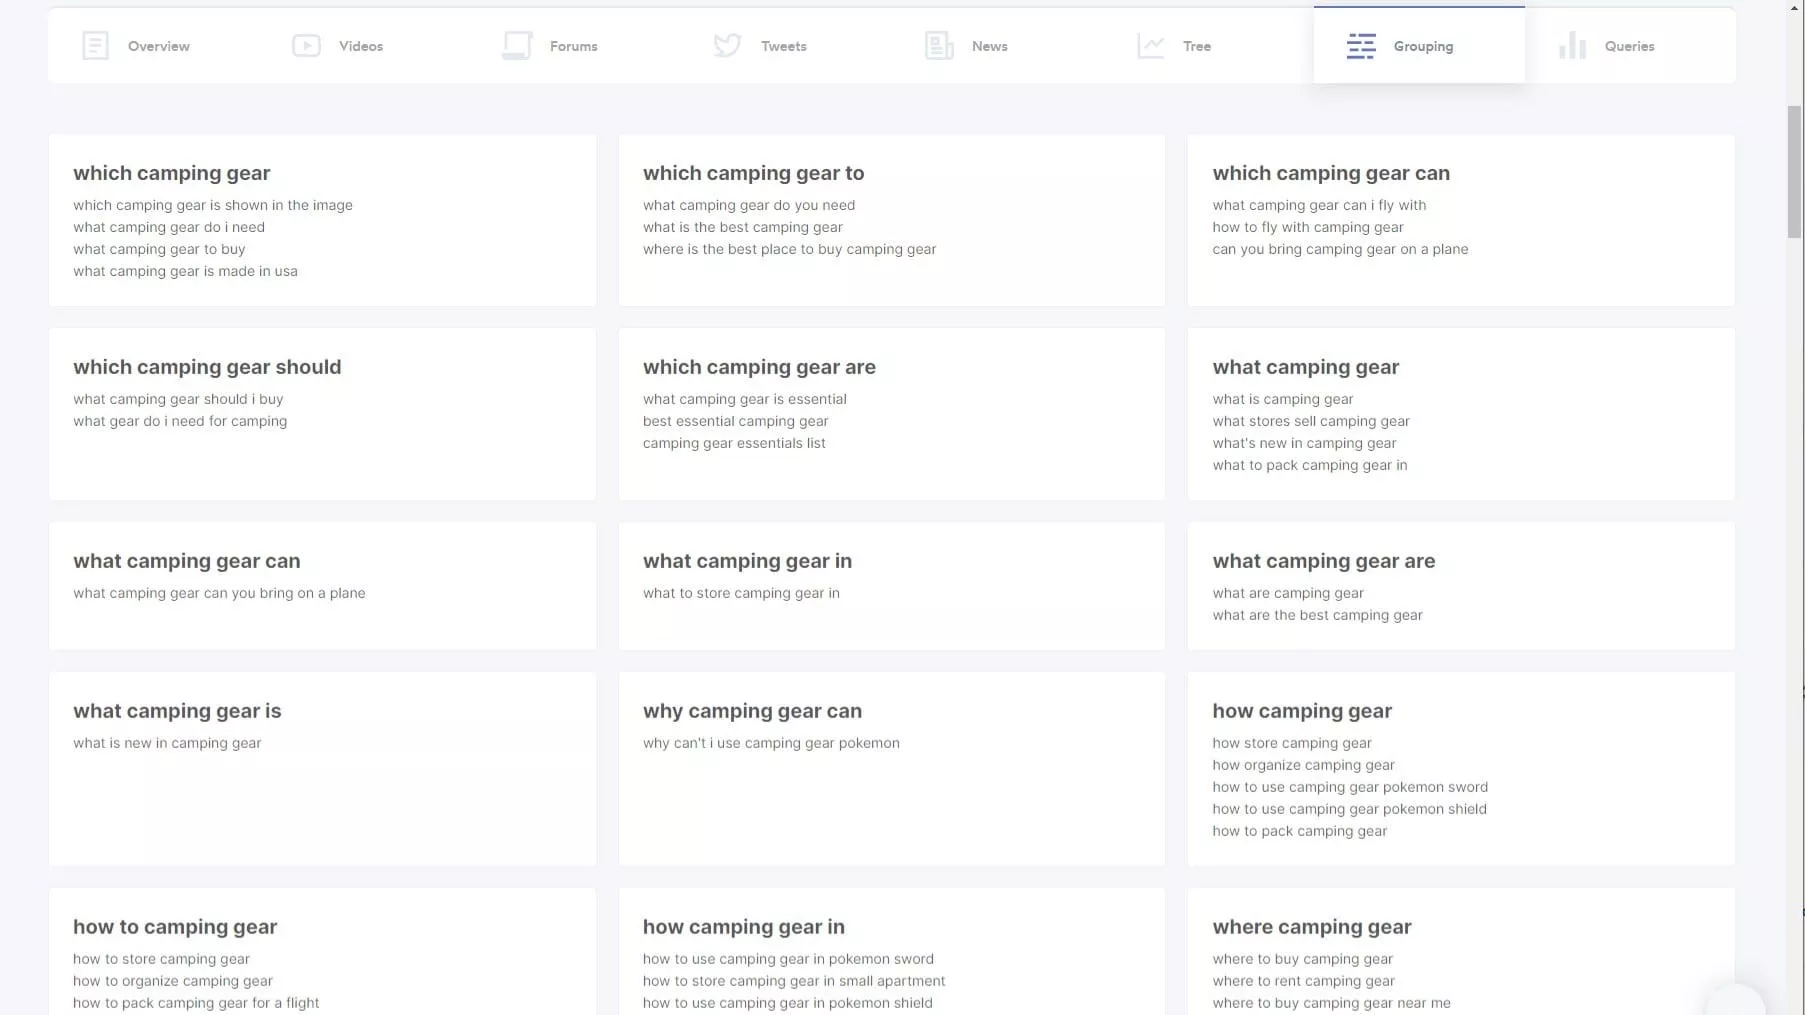This screenshot has width=1805, height=1015.
Task: Select the Tweets tab label
Action: (783, 46)
